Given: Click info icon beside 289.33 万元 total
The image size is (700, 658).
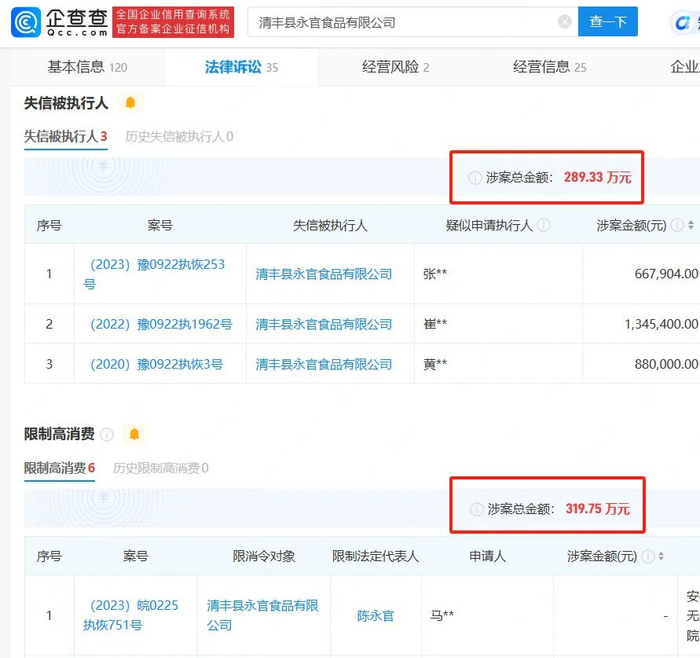Looking at the screenshot, I should (x=475, y=178).
